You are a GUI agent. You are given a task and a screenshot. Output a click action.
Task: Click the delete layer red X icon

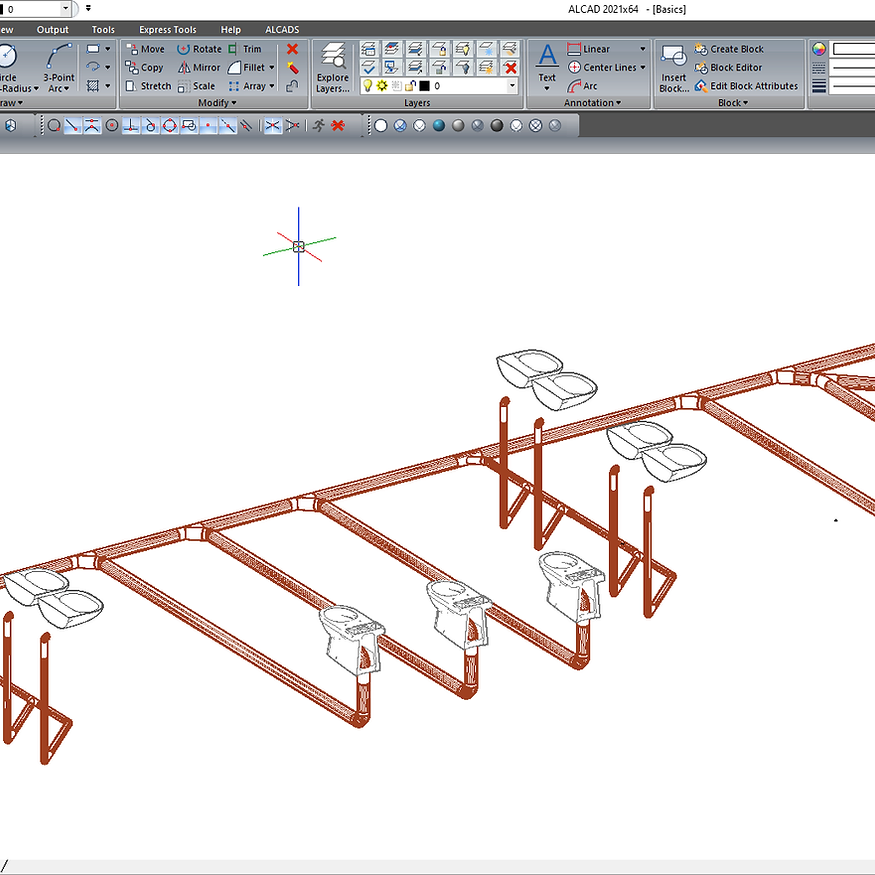pos(510,68)
